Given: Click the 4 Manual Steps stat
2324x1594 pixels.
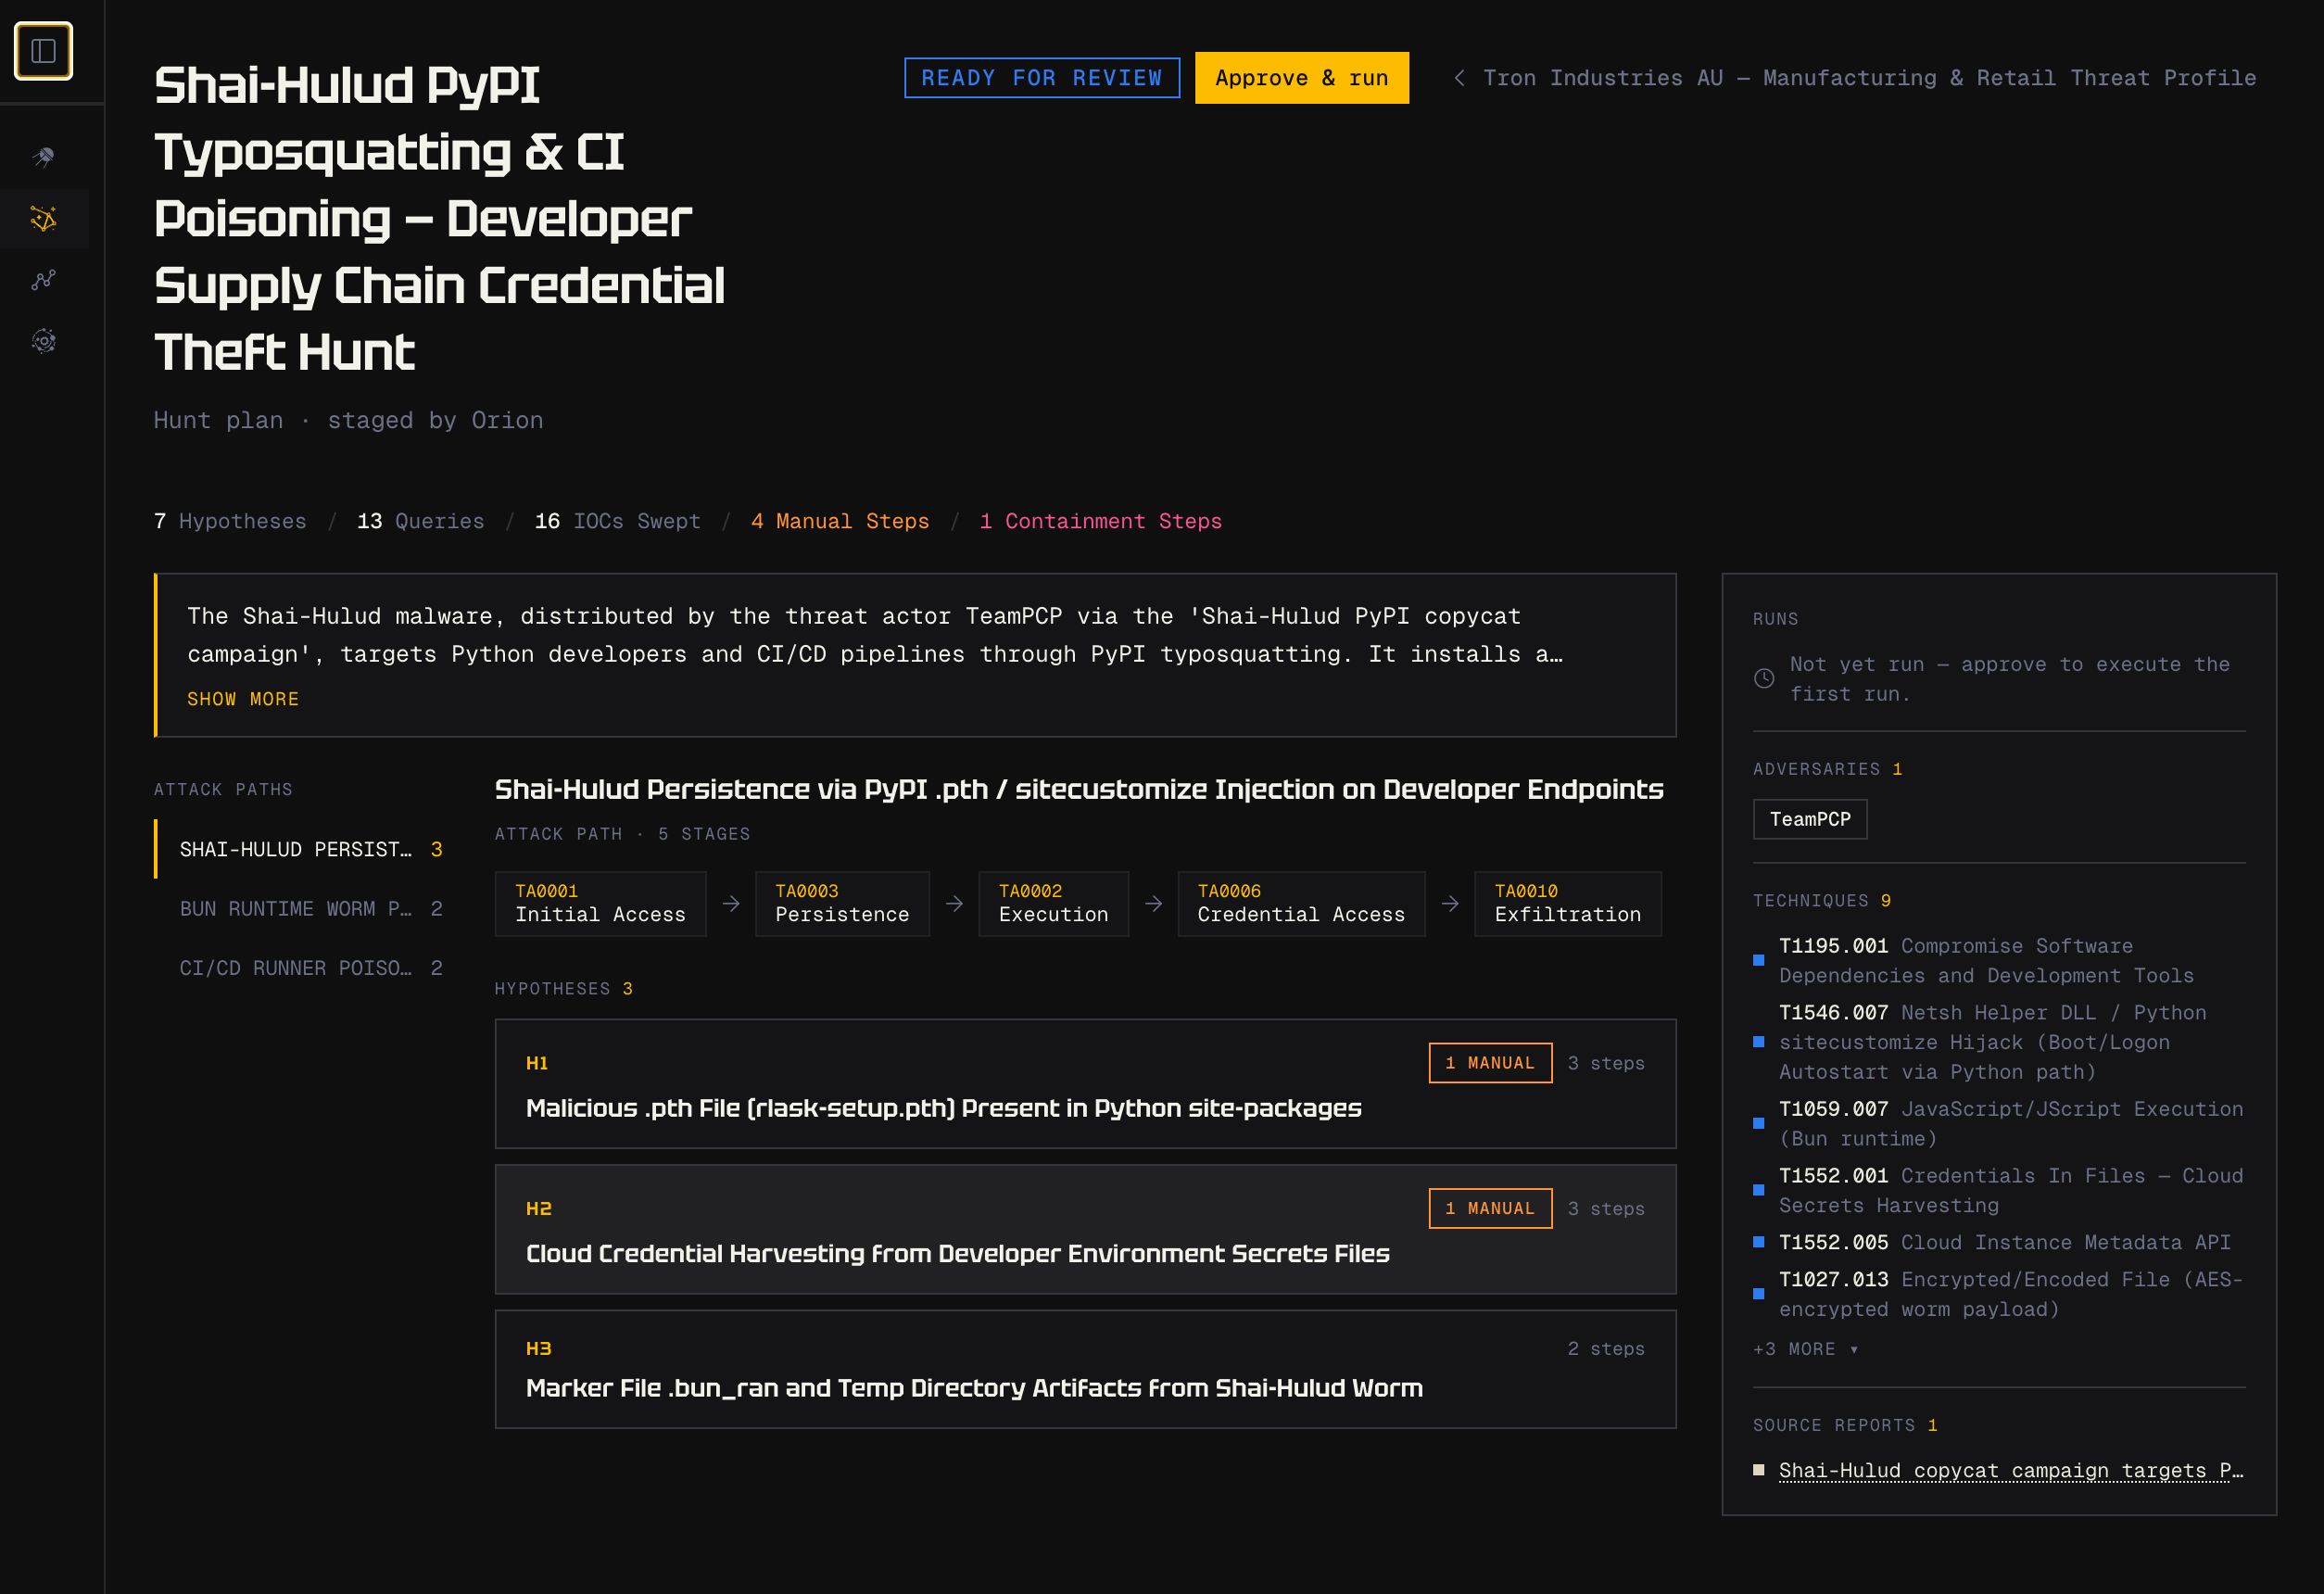Looking at the screenshot, I should pyautogui.click(x=840, y=521).
